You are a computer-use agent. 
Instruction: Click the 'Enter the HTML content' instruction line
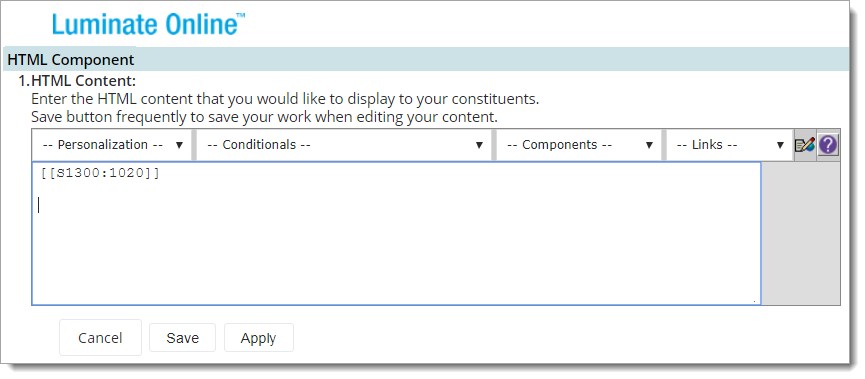(285, 100)
